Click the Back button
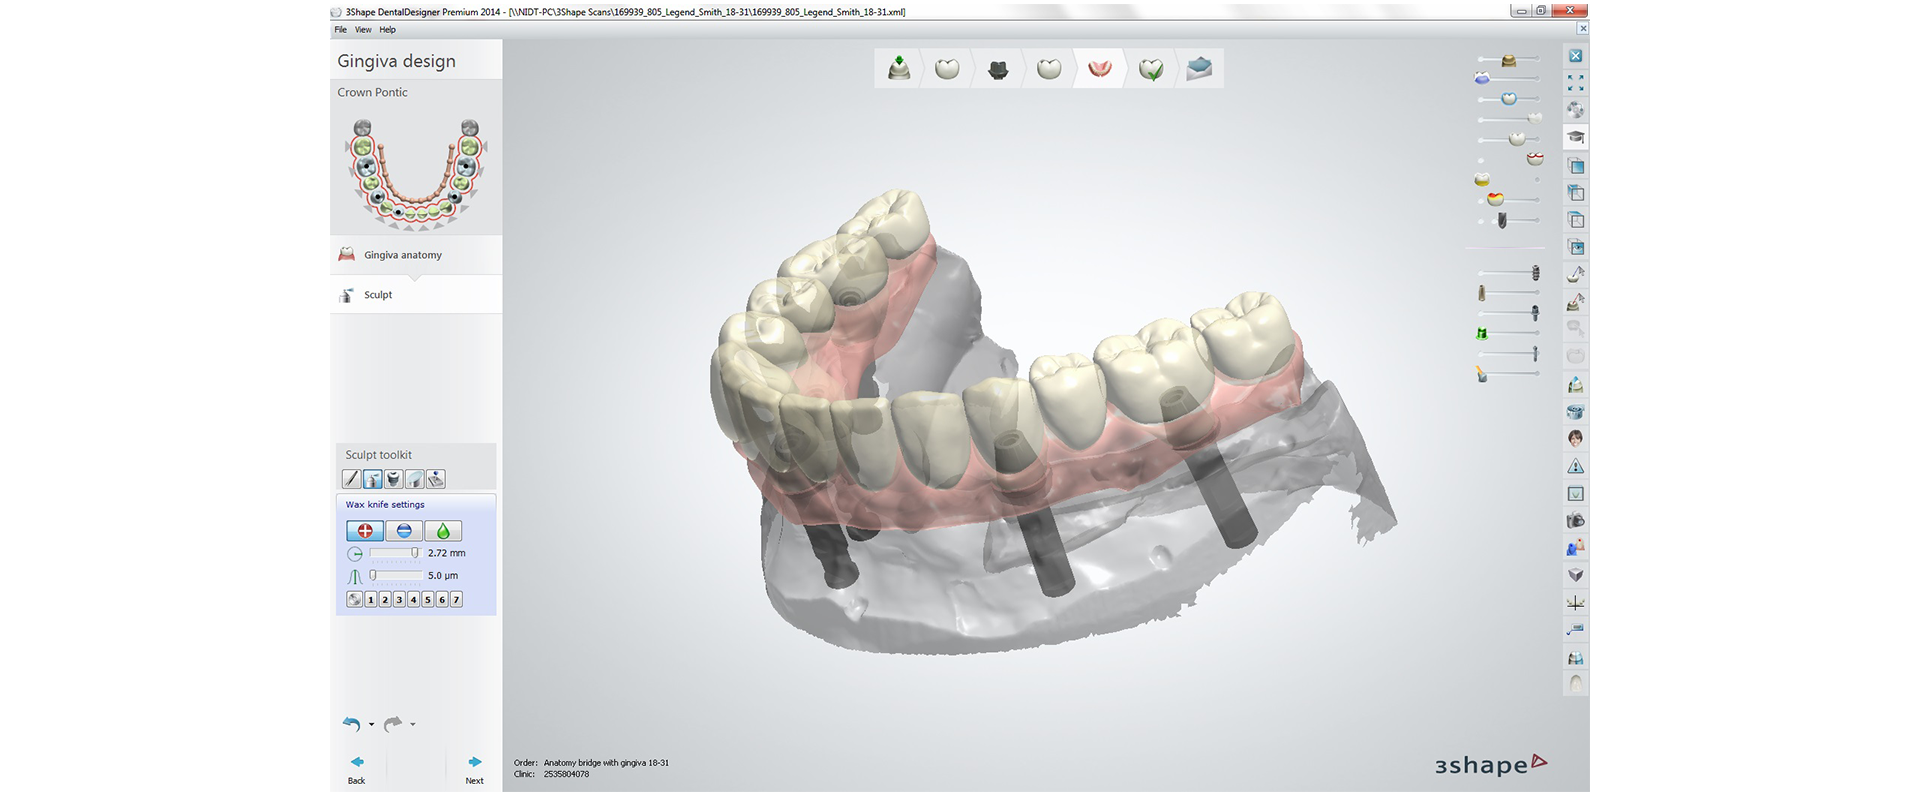This screenshot has width=1920, height=796. pyautogui.click(x=357, y=769)
